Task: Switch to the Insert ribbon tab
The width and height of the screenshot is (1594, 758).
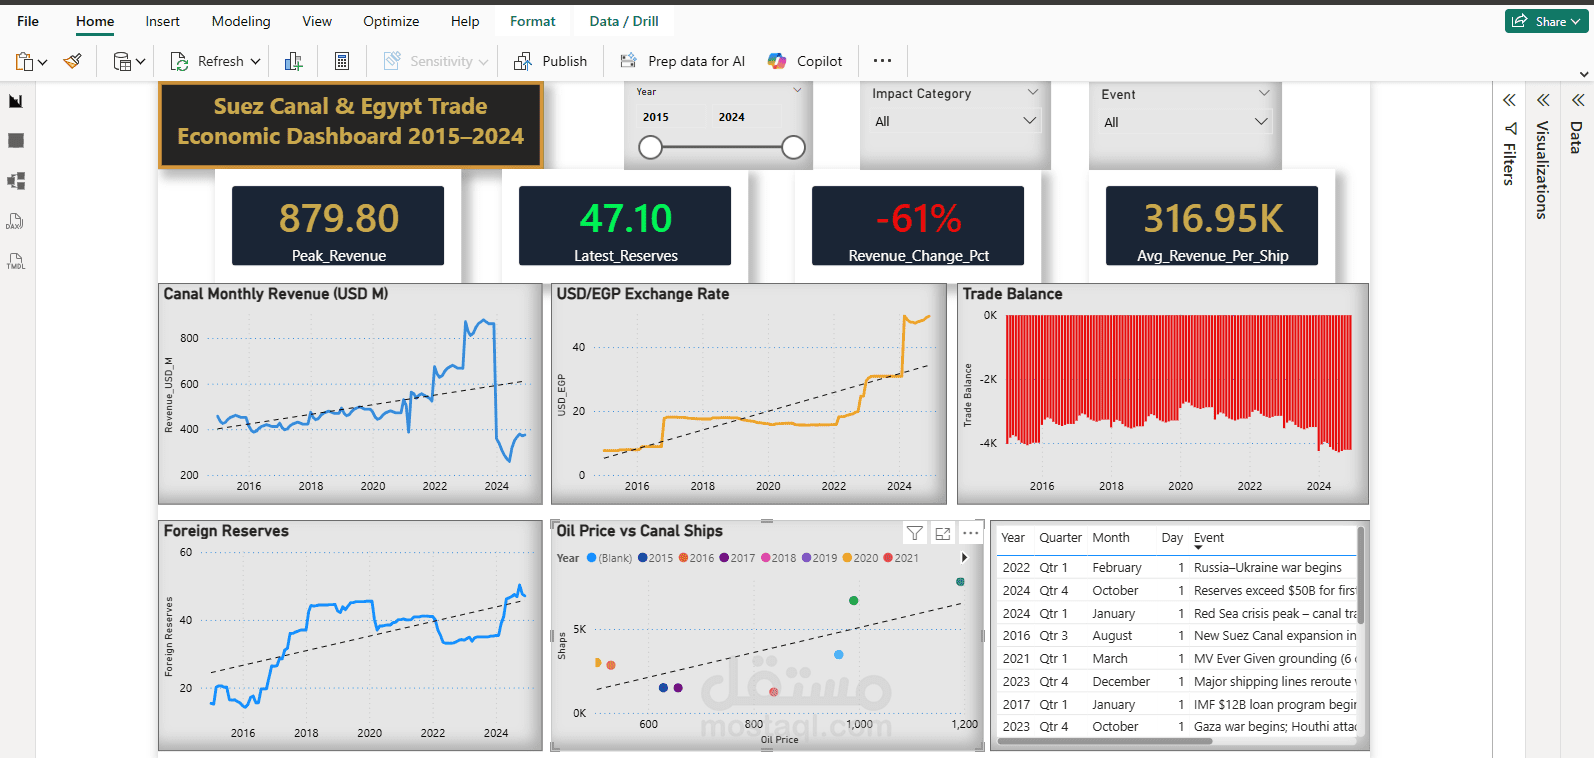Action: click(x=162, y=21)
